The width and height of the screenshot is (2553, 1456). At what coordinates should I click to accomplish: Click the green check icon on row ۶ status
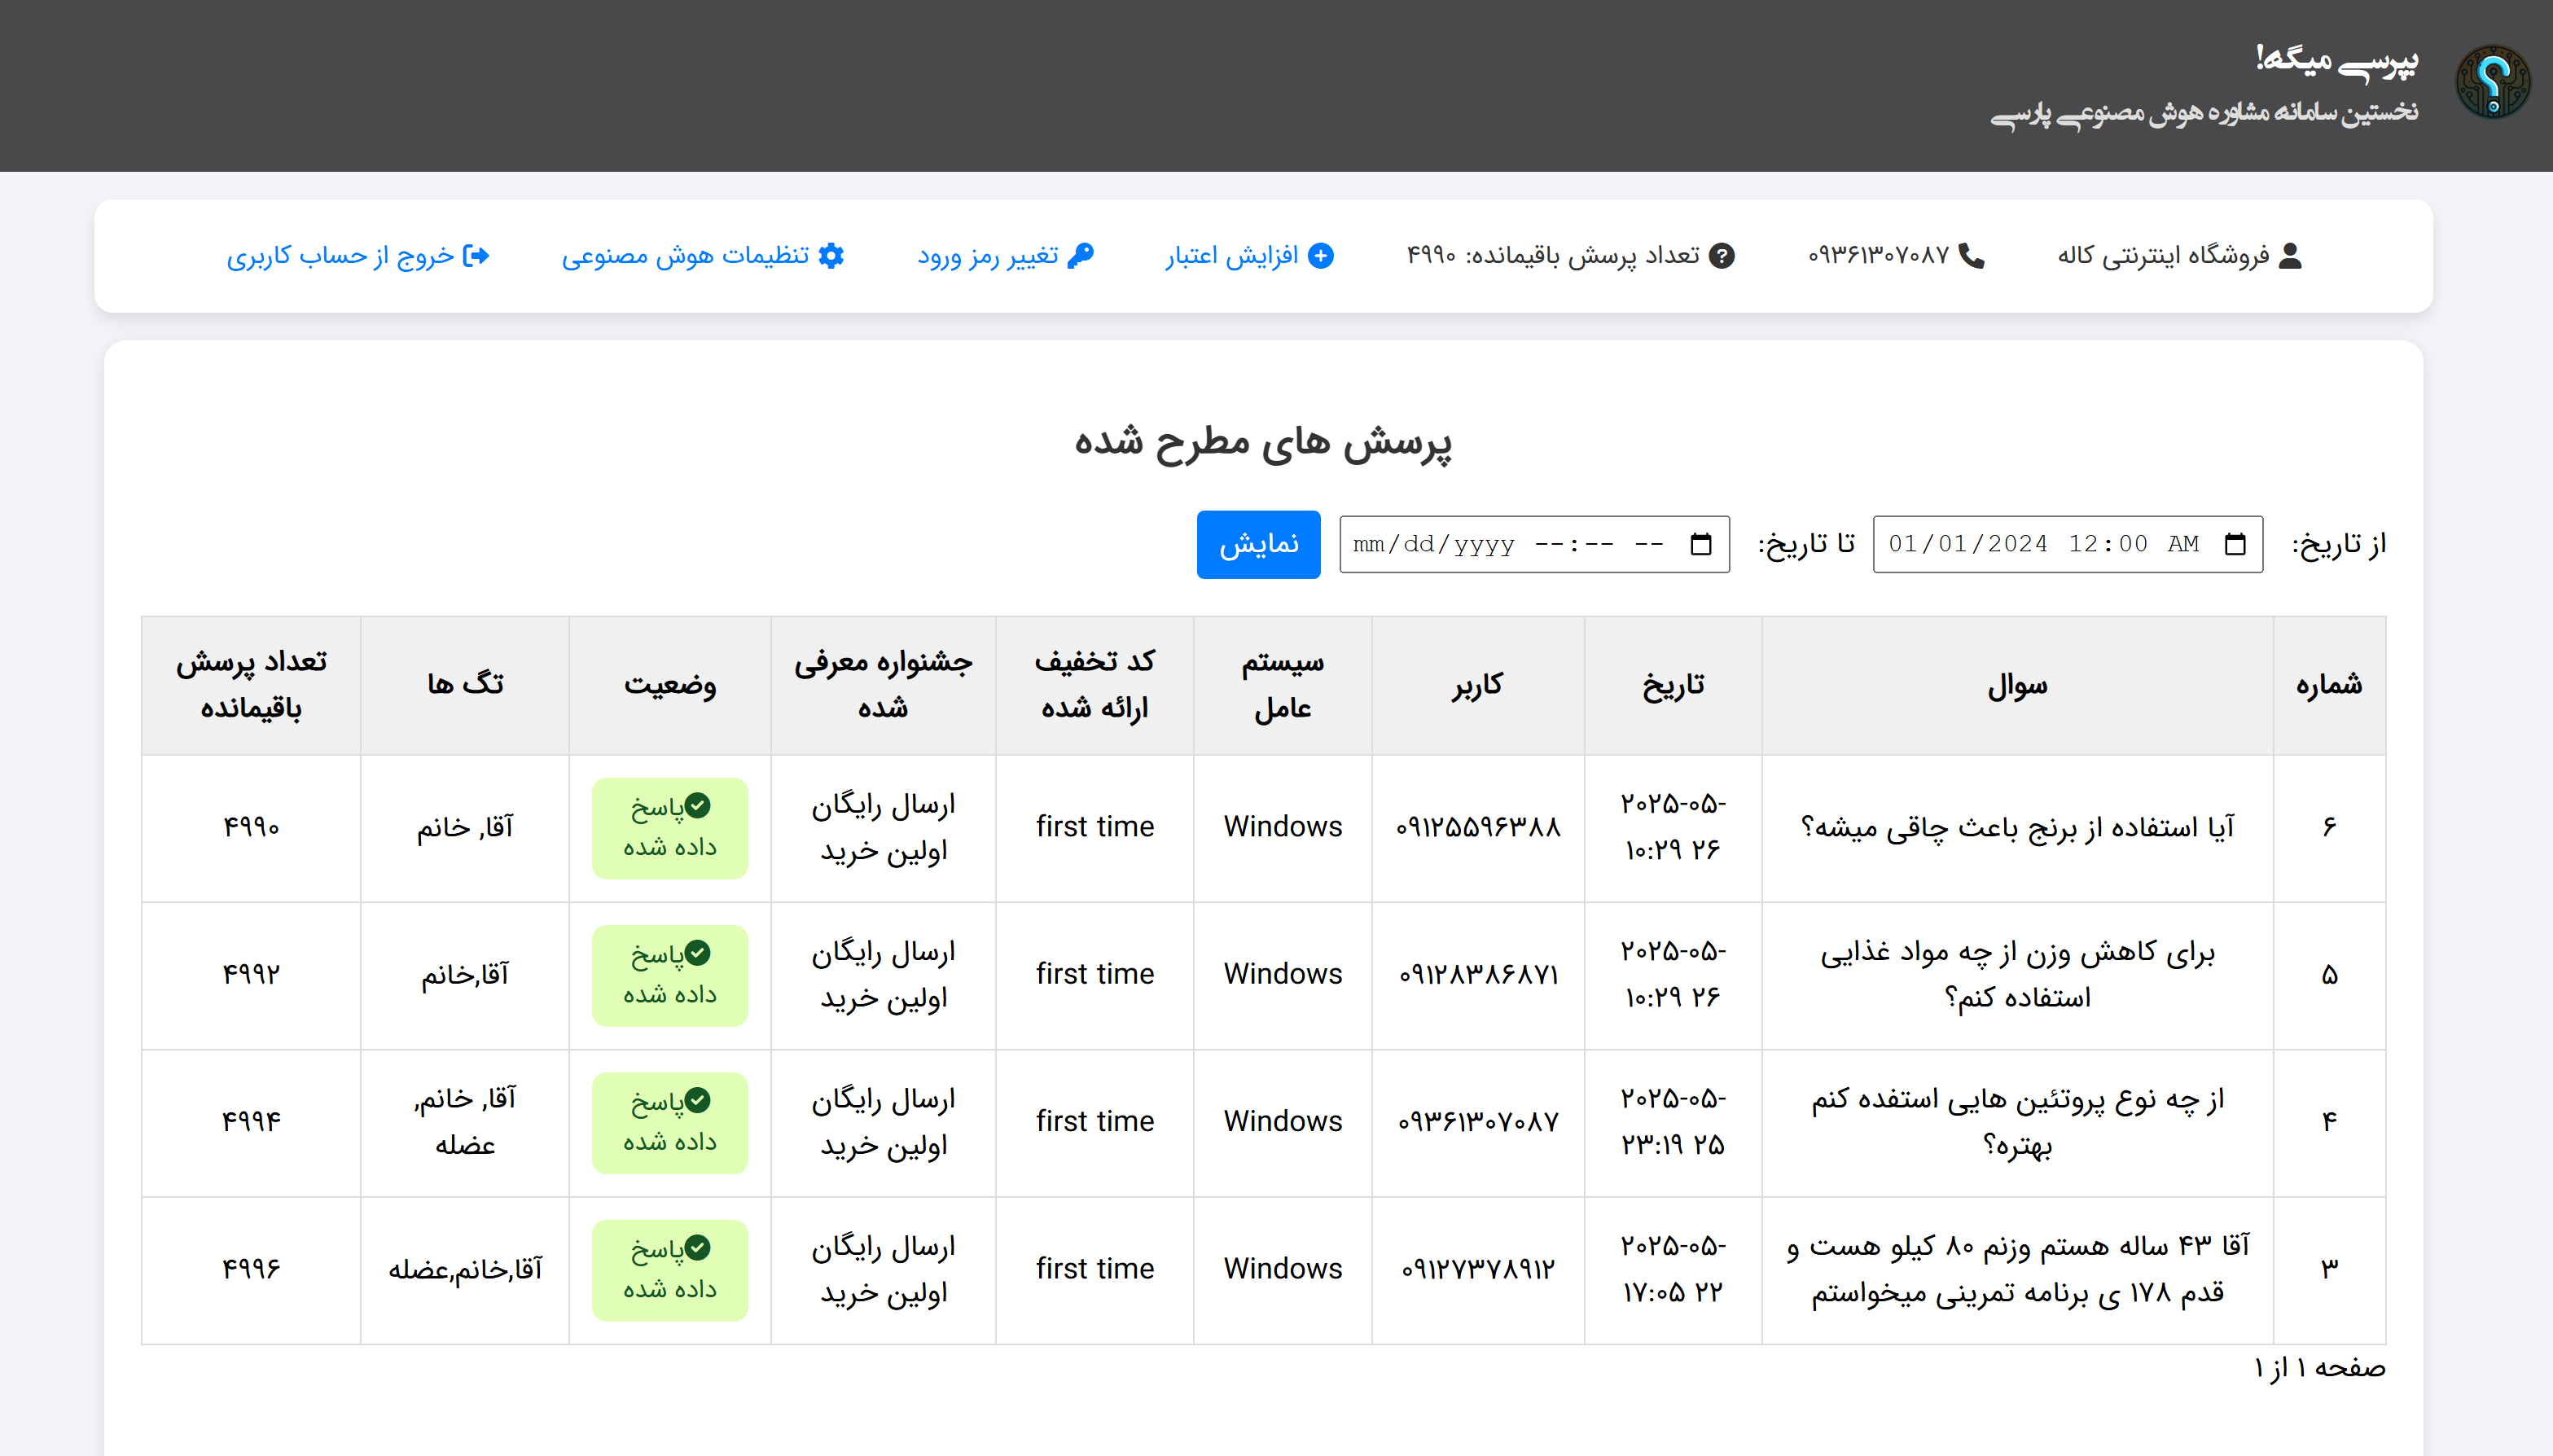(x=700, y=805)
